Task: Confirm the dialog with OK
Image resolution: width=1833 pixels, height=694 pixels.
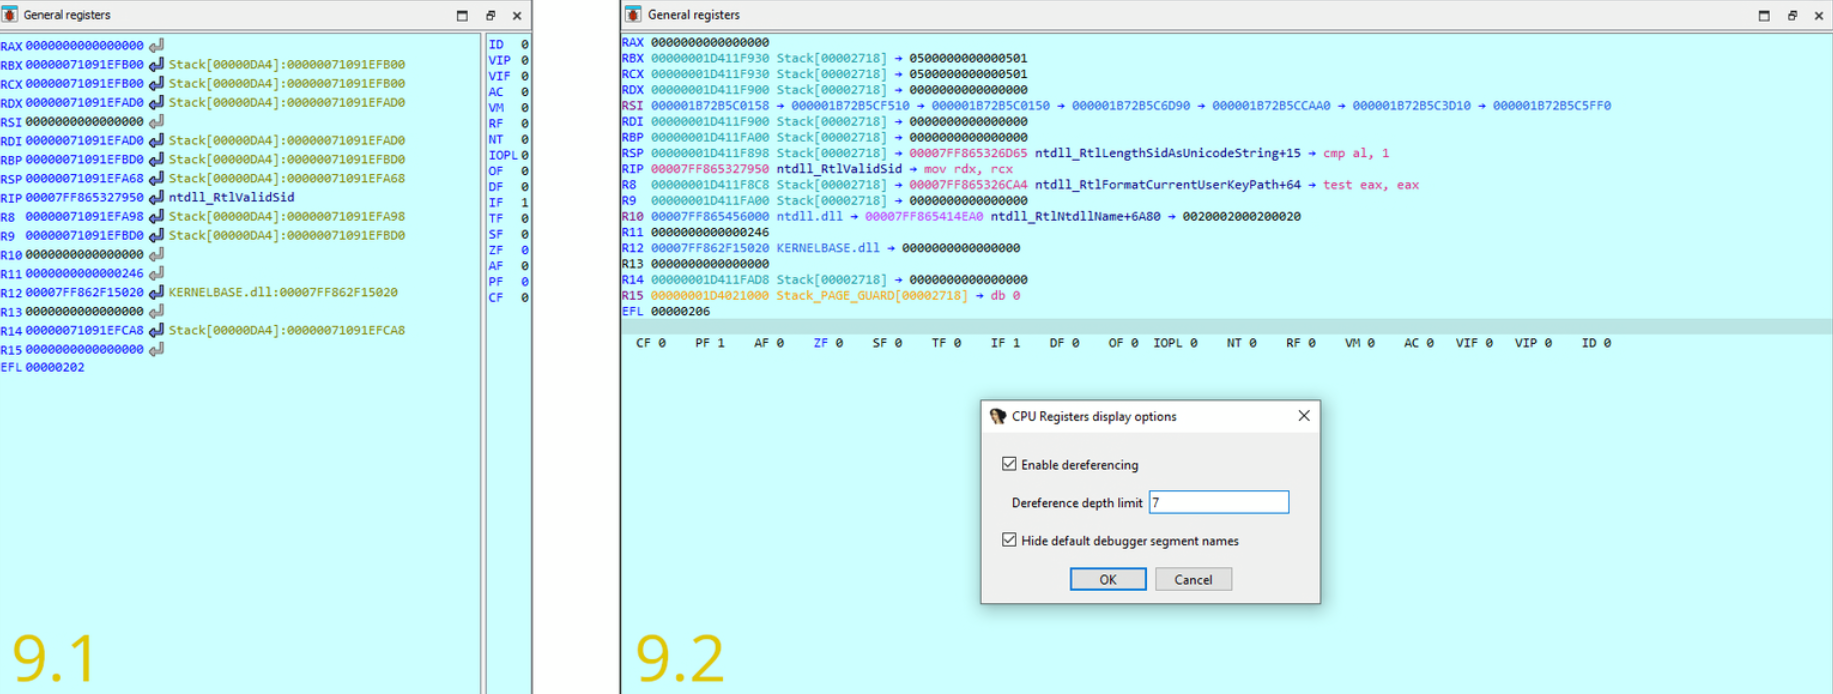Action: pos(1108,580)
